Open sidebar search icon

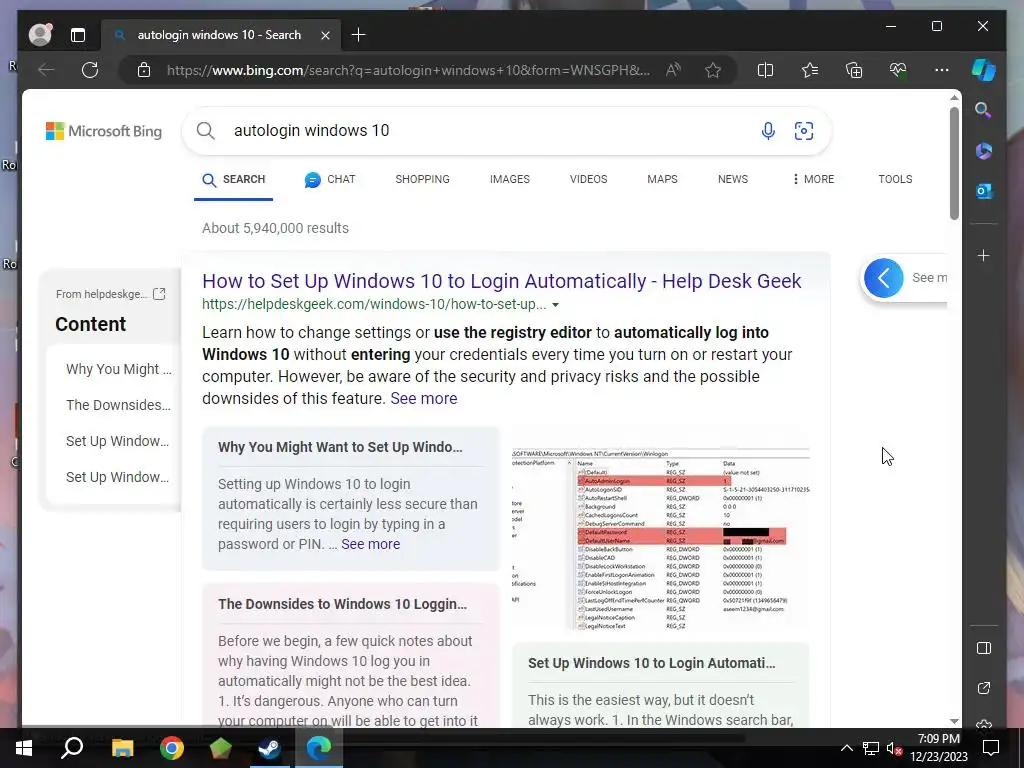984,110
